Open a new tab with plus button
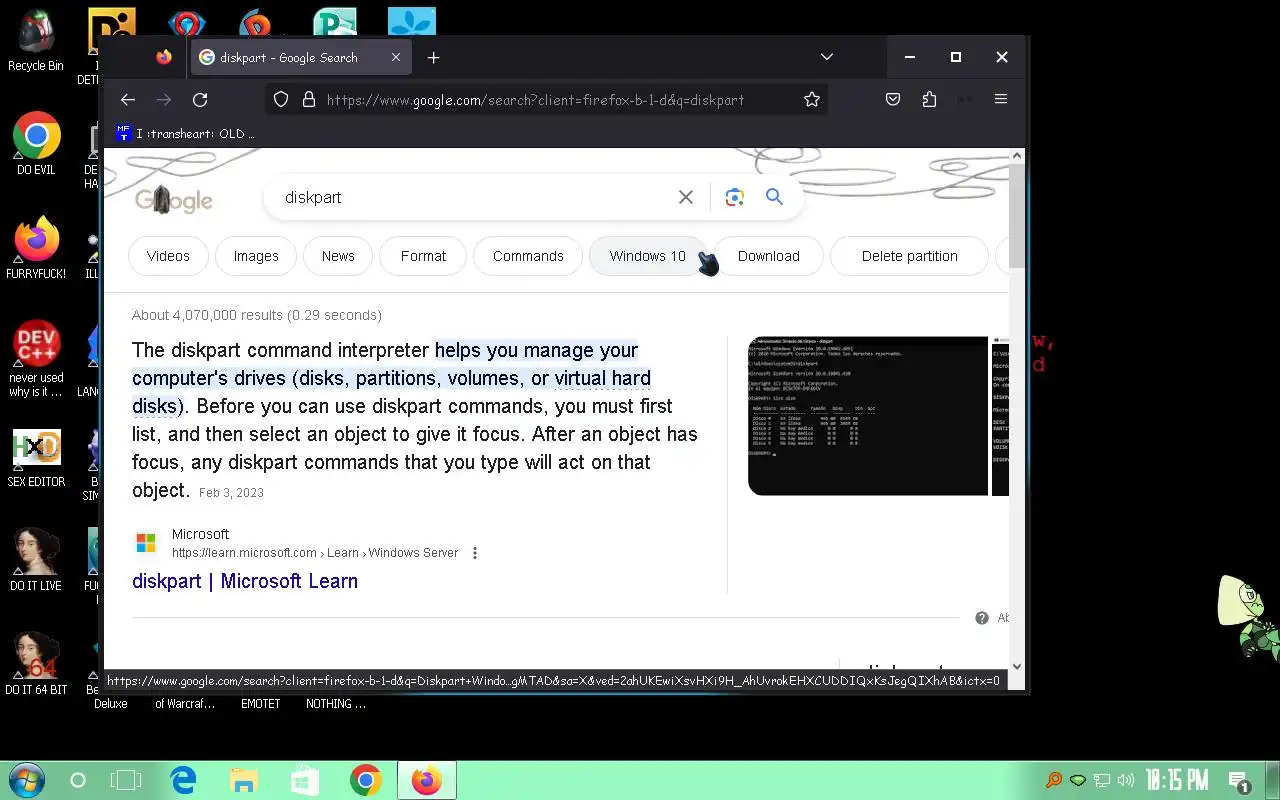1280x800 pixels. coord(433,58)
